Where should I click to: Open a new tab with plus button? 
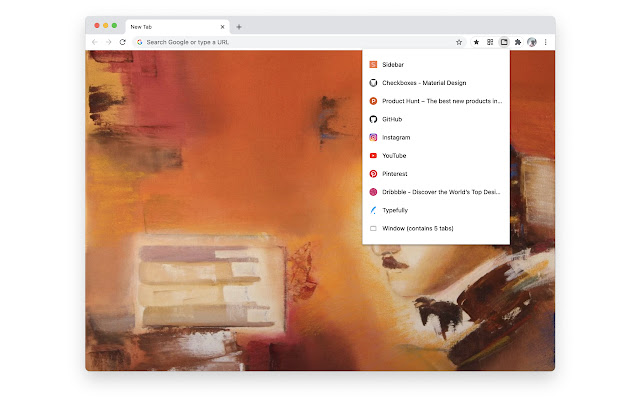click(x=239, y=27)
